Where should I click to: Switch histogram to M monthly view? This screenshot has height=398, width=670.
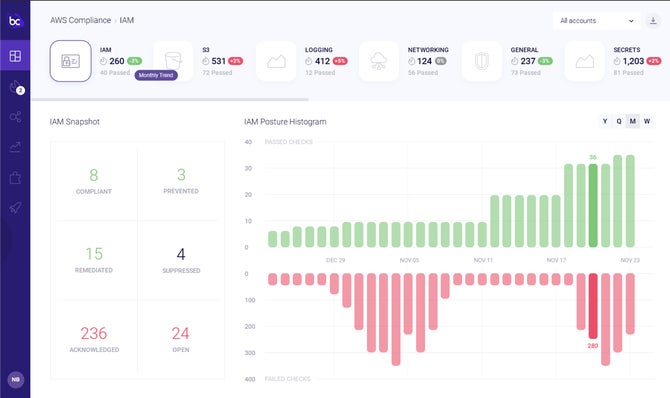[633, 121]
